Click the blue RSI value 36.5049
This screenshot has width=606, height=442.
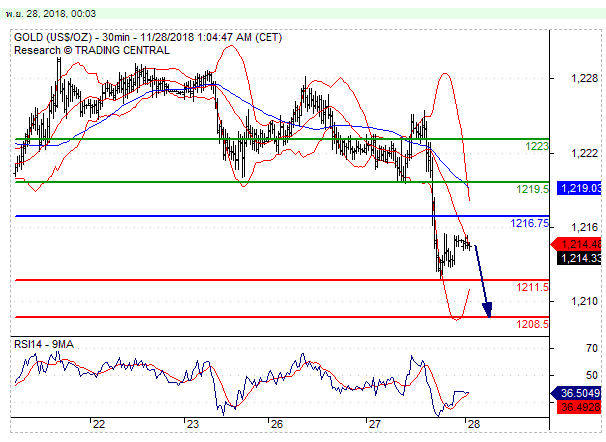tap(575, 393)
